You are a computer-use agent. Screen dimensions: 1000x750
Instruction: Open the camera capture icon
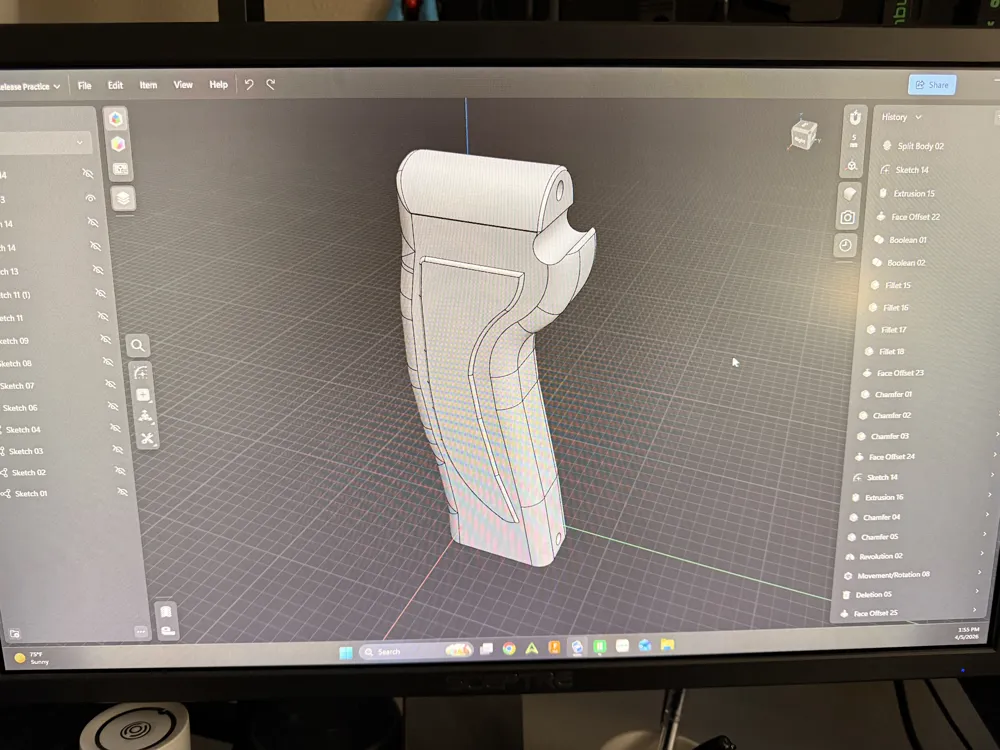point(848,218)
